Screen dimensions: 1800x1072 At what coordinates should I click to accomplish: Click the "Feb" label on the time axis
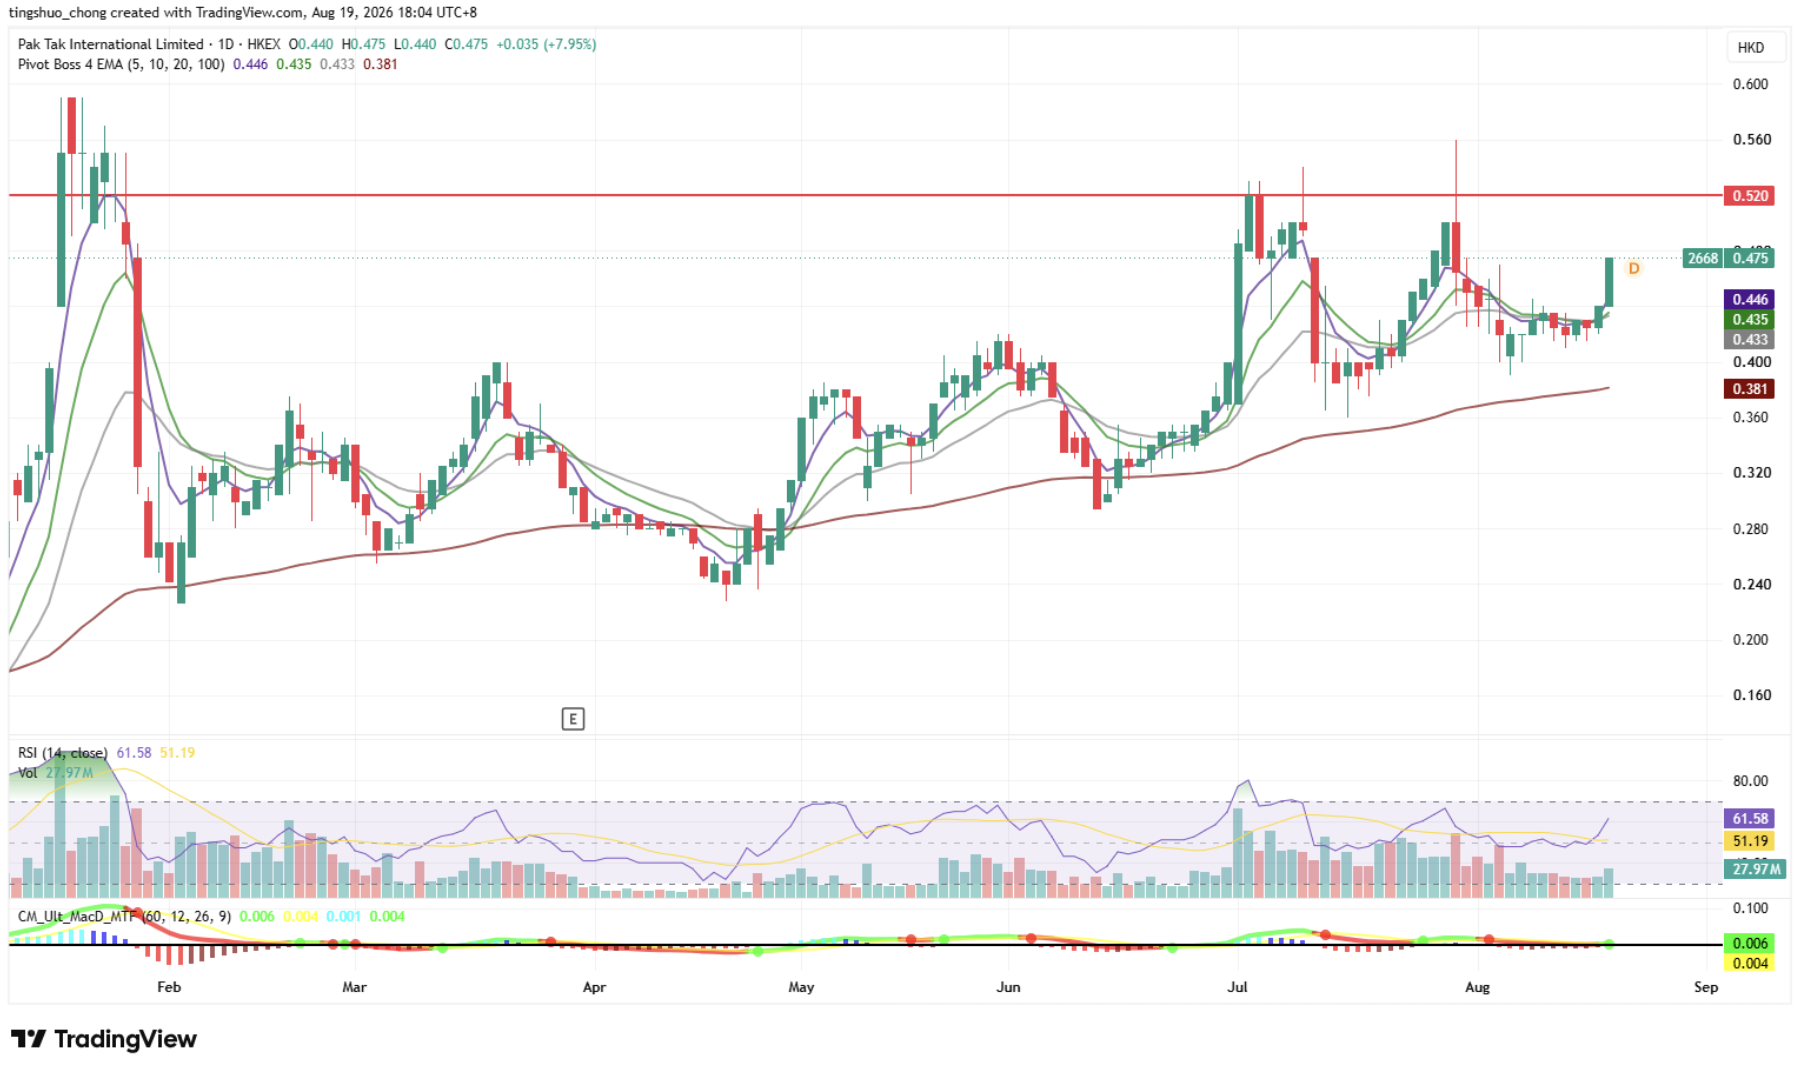click(x=169, y=987)
